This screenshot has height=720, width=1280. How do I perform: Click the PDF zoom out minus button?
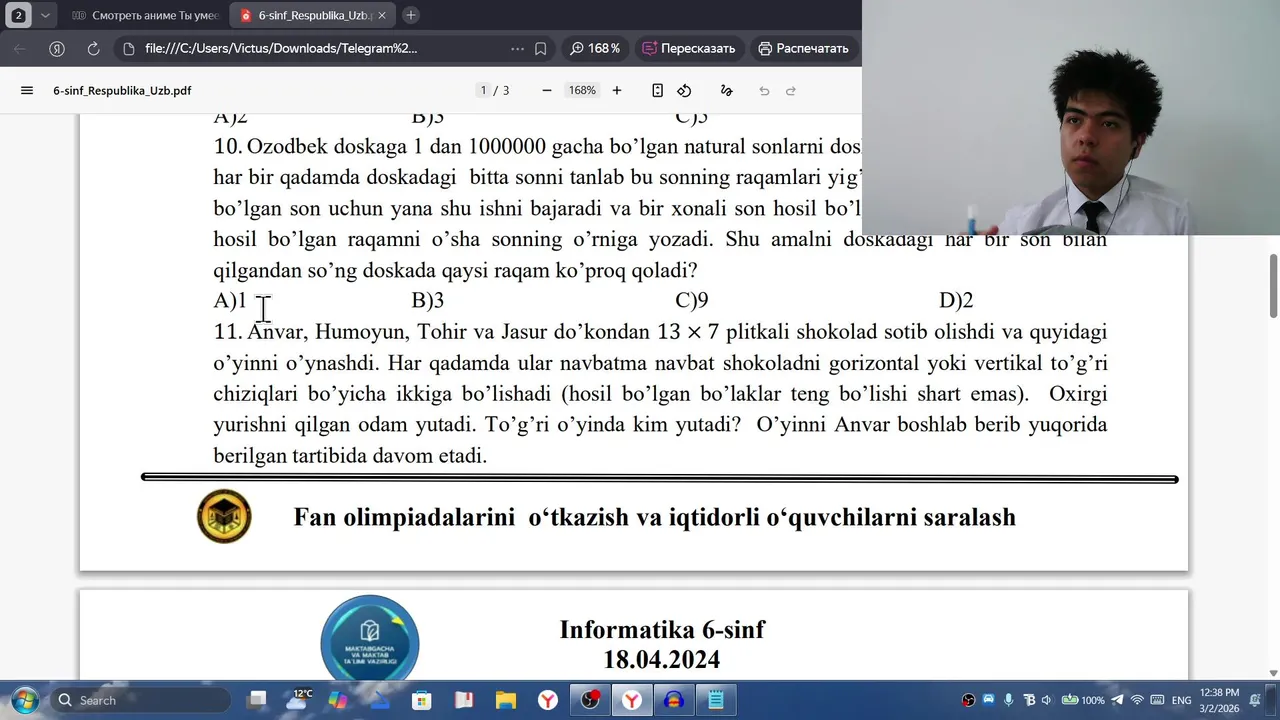(547, 90)
